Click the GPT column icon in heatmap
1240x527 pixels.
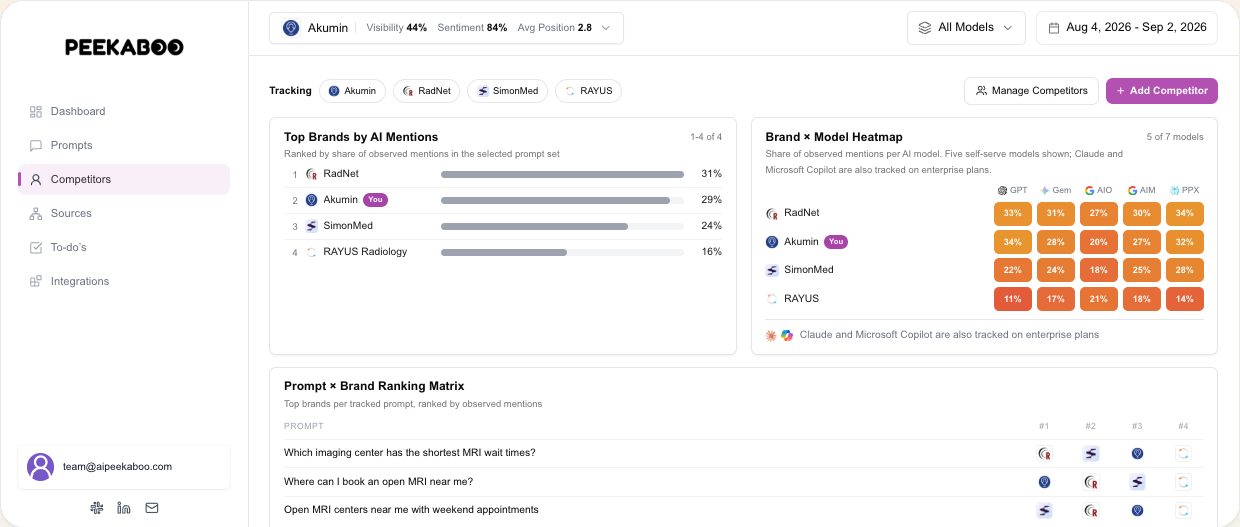click(1002, 190)
